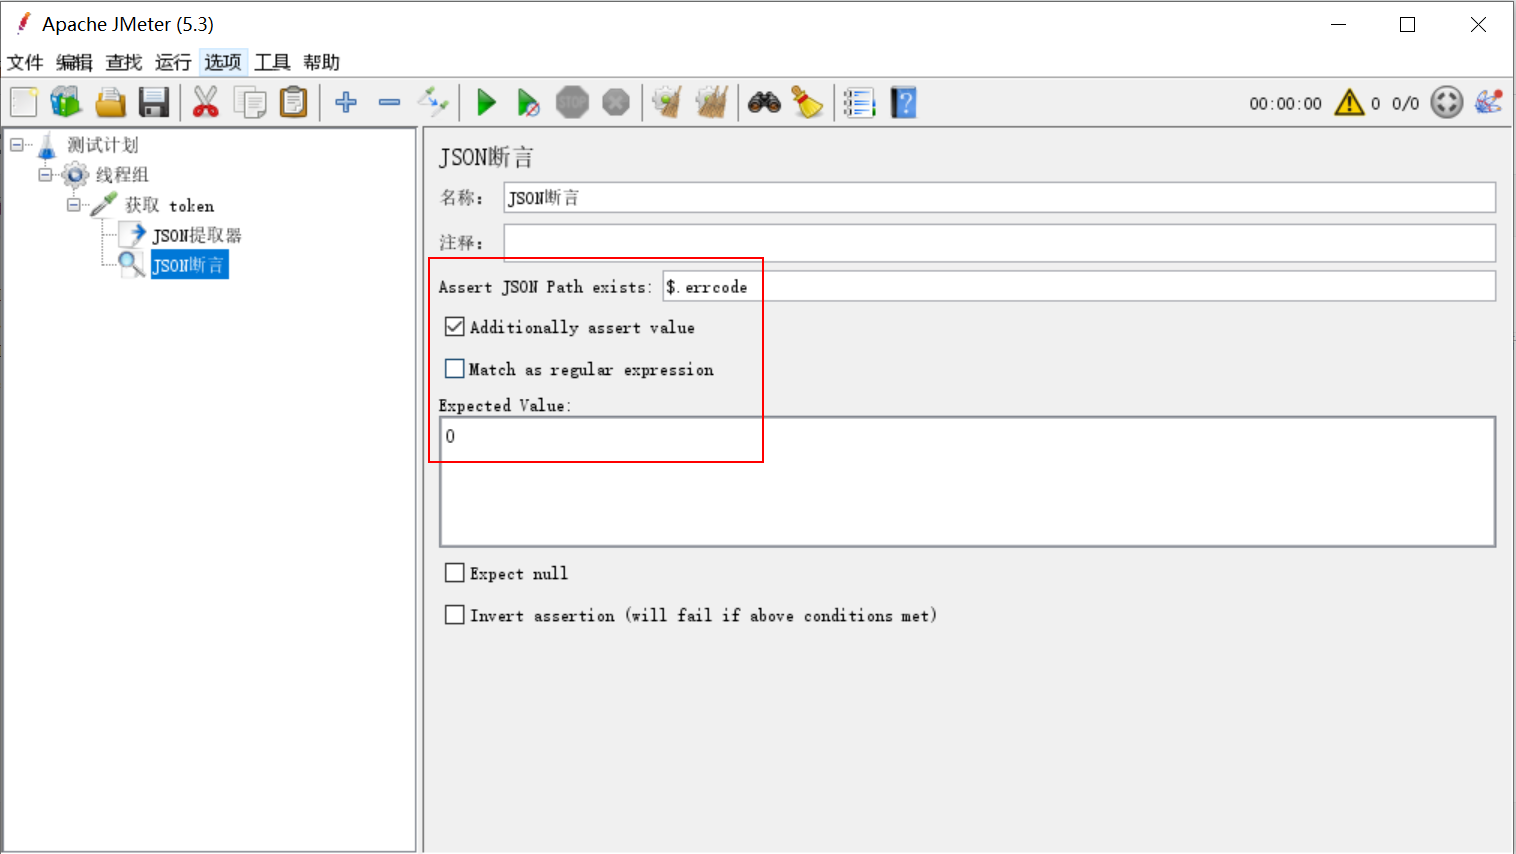Paste element using the clipboard icon
This screenshot has width=1516, height=854.
click(x=294, y=102)
